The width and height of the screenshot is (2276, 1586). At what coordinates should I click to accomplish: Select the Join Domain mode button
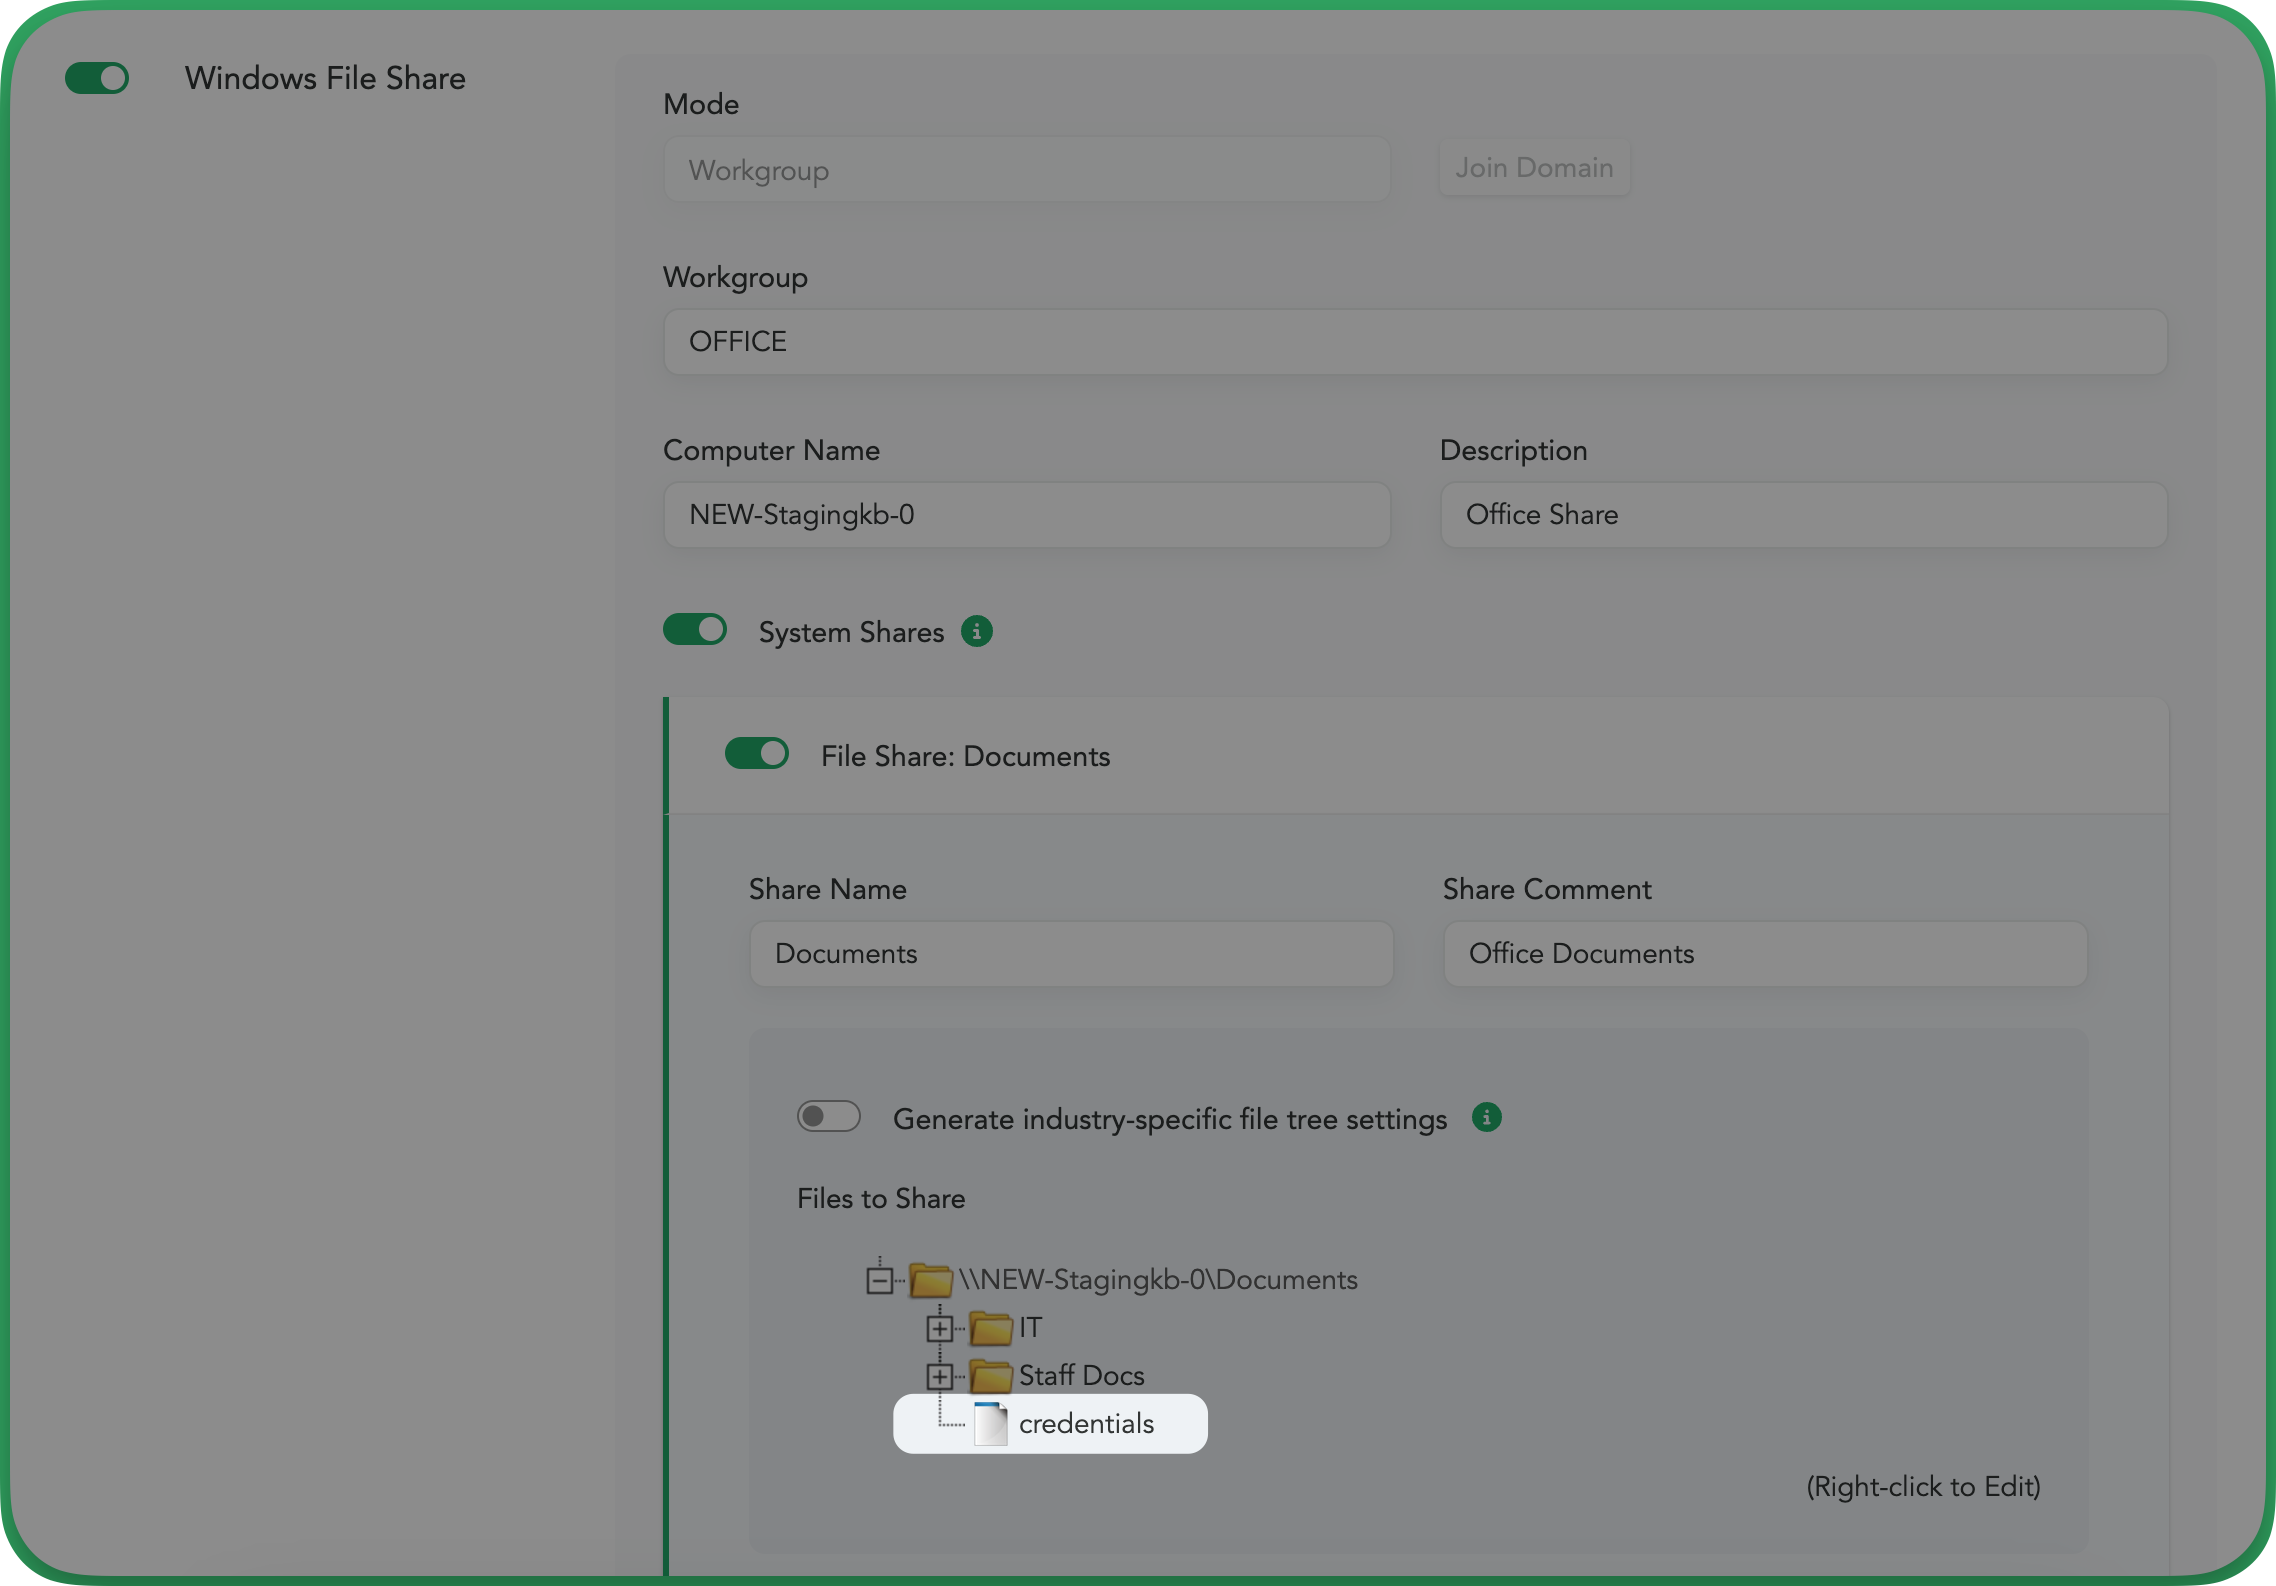(x=1532, y=166)
